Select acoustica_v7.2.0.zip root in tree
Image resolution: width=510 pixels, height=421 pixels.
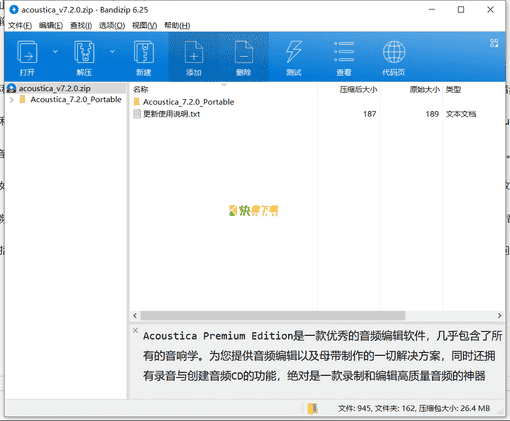click(55, 88)
